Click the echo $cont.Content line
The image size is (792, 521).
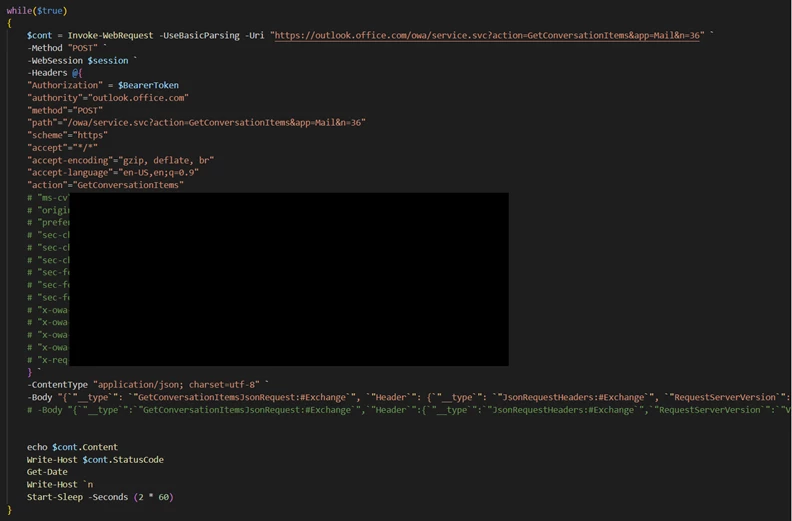coord(72,447)
